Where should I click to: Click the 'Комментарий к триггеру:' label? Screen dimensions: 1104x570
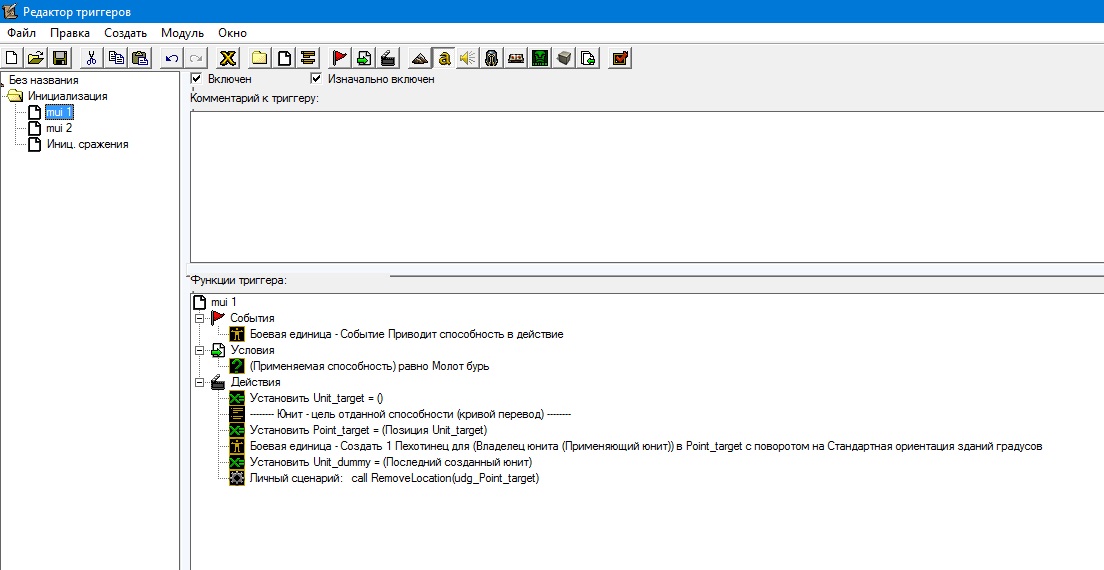coord(254,98)
